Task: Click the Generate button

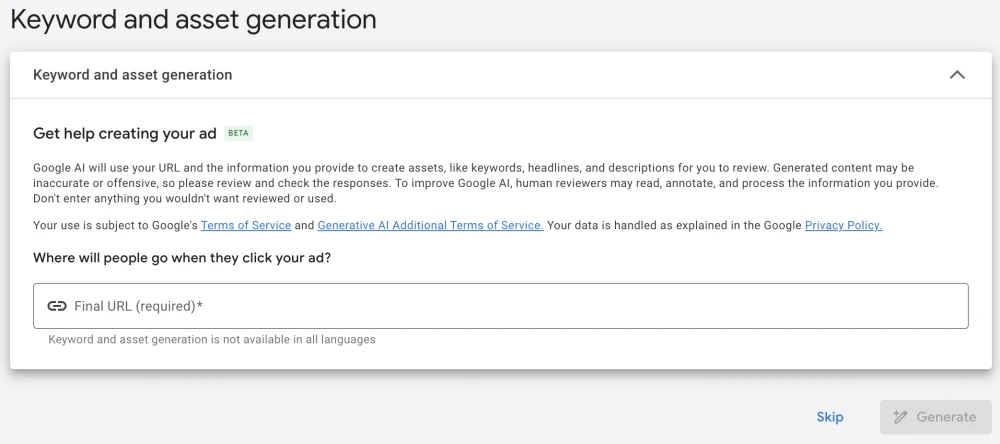Action: click(x=936, y=417)
